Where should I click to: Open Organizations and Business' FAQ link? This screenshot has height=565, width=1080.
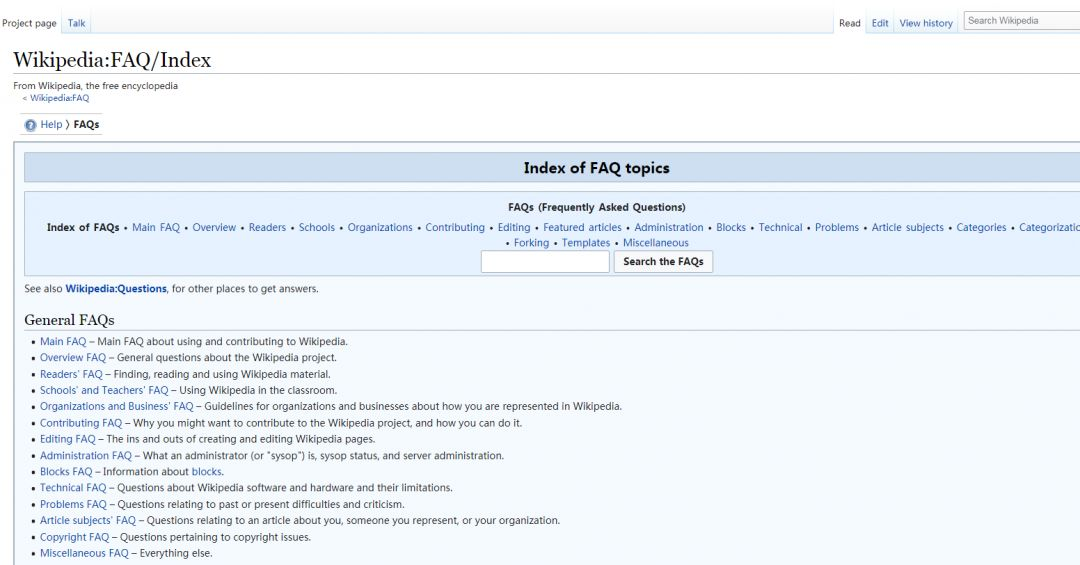(x=116, y=407)
